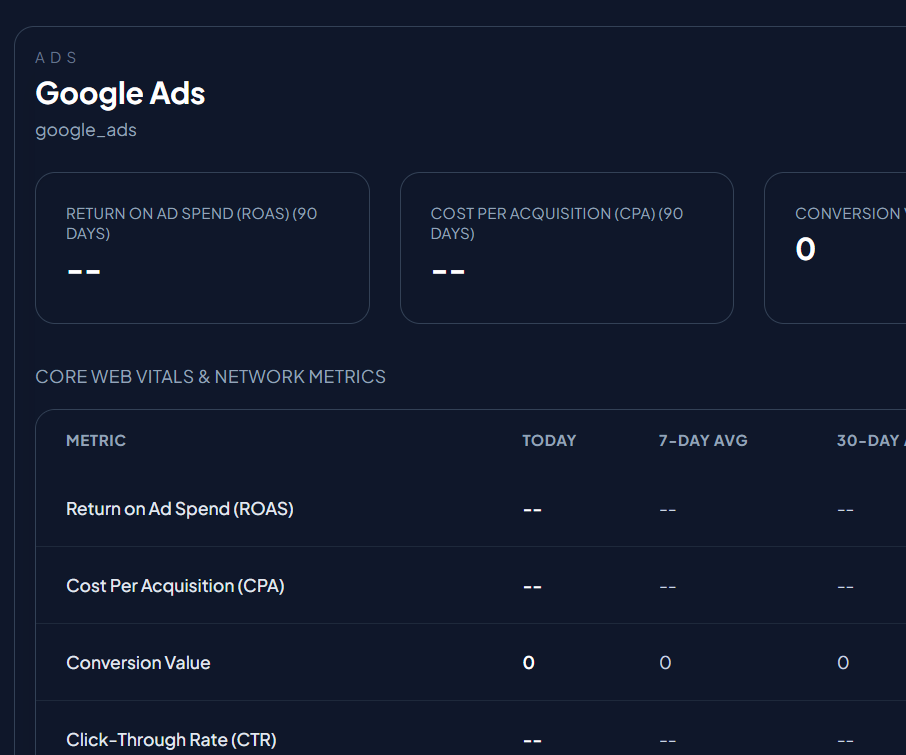Click the 7-DAY AVG column header
This screenshot has height=755, width=906.
[703, 441]
